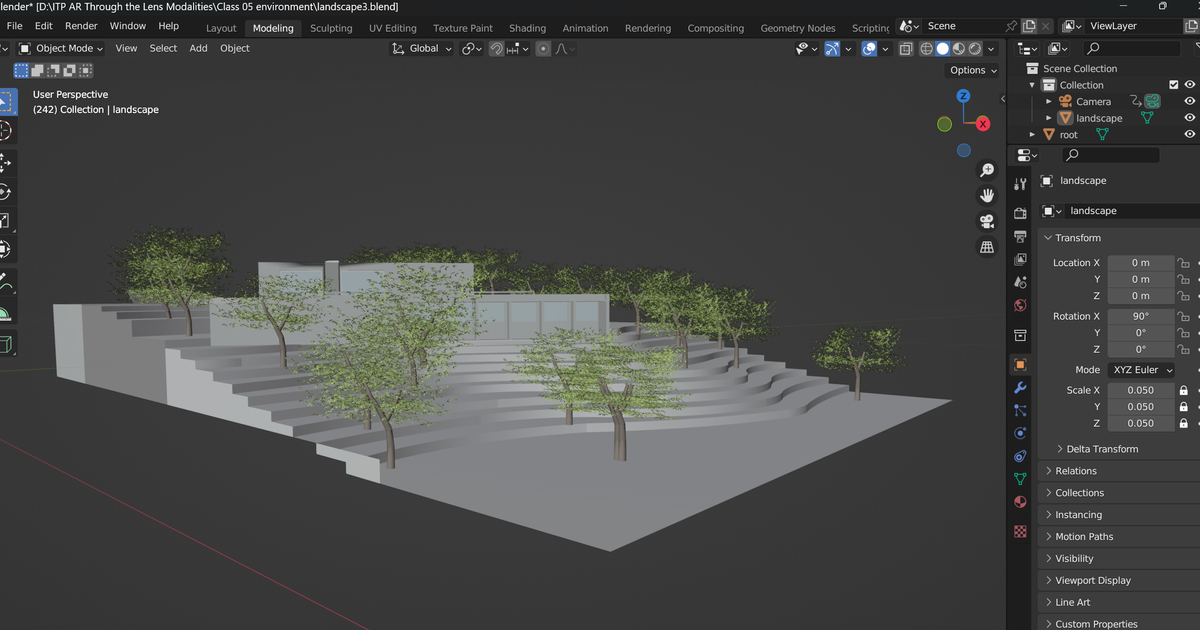
Task: Open the Modifiers wrench properties tab
Action: point(1020,388)
